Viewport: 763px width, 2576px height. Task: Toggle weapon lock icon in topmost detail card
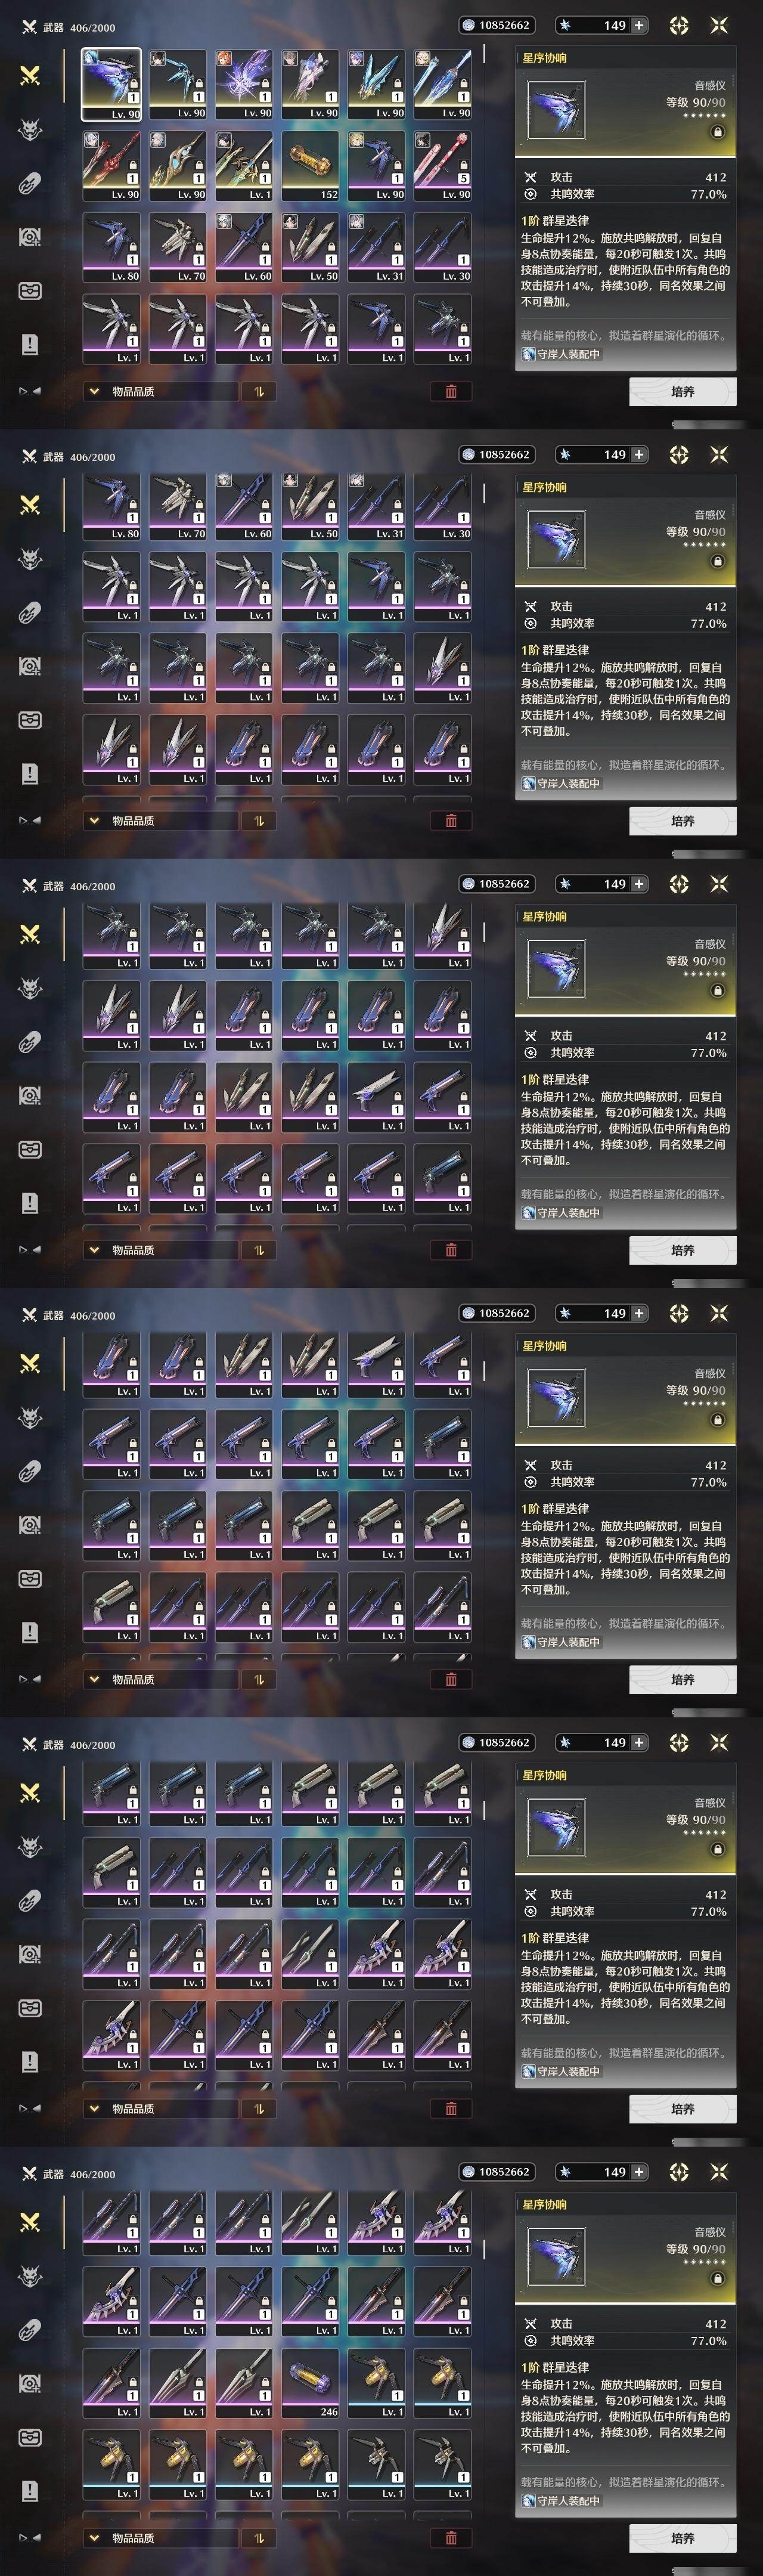coord(717,132)
